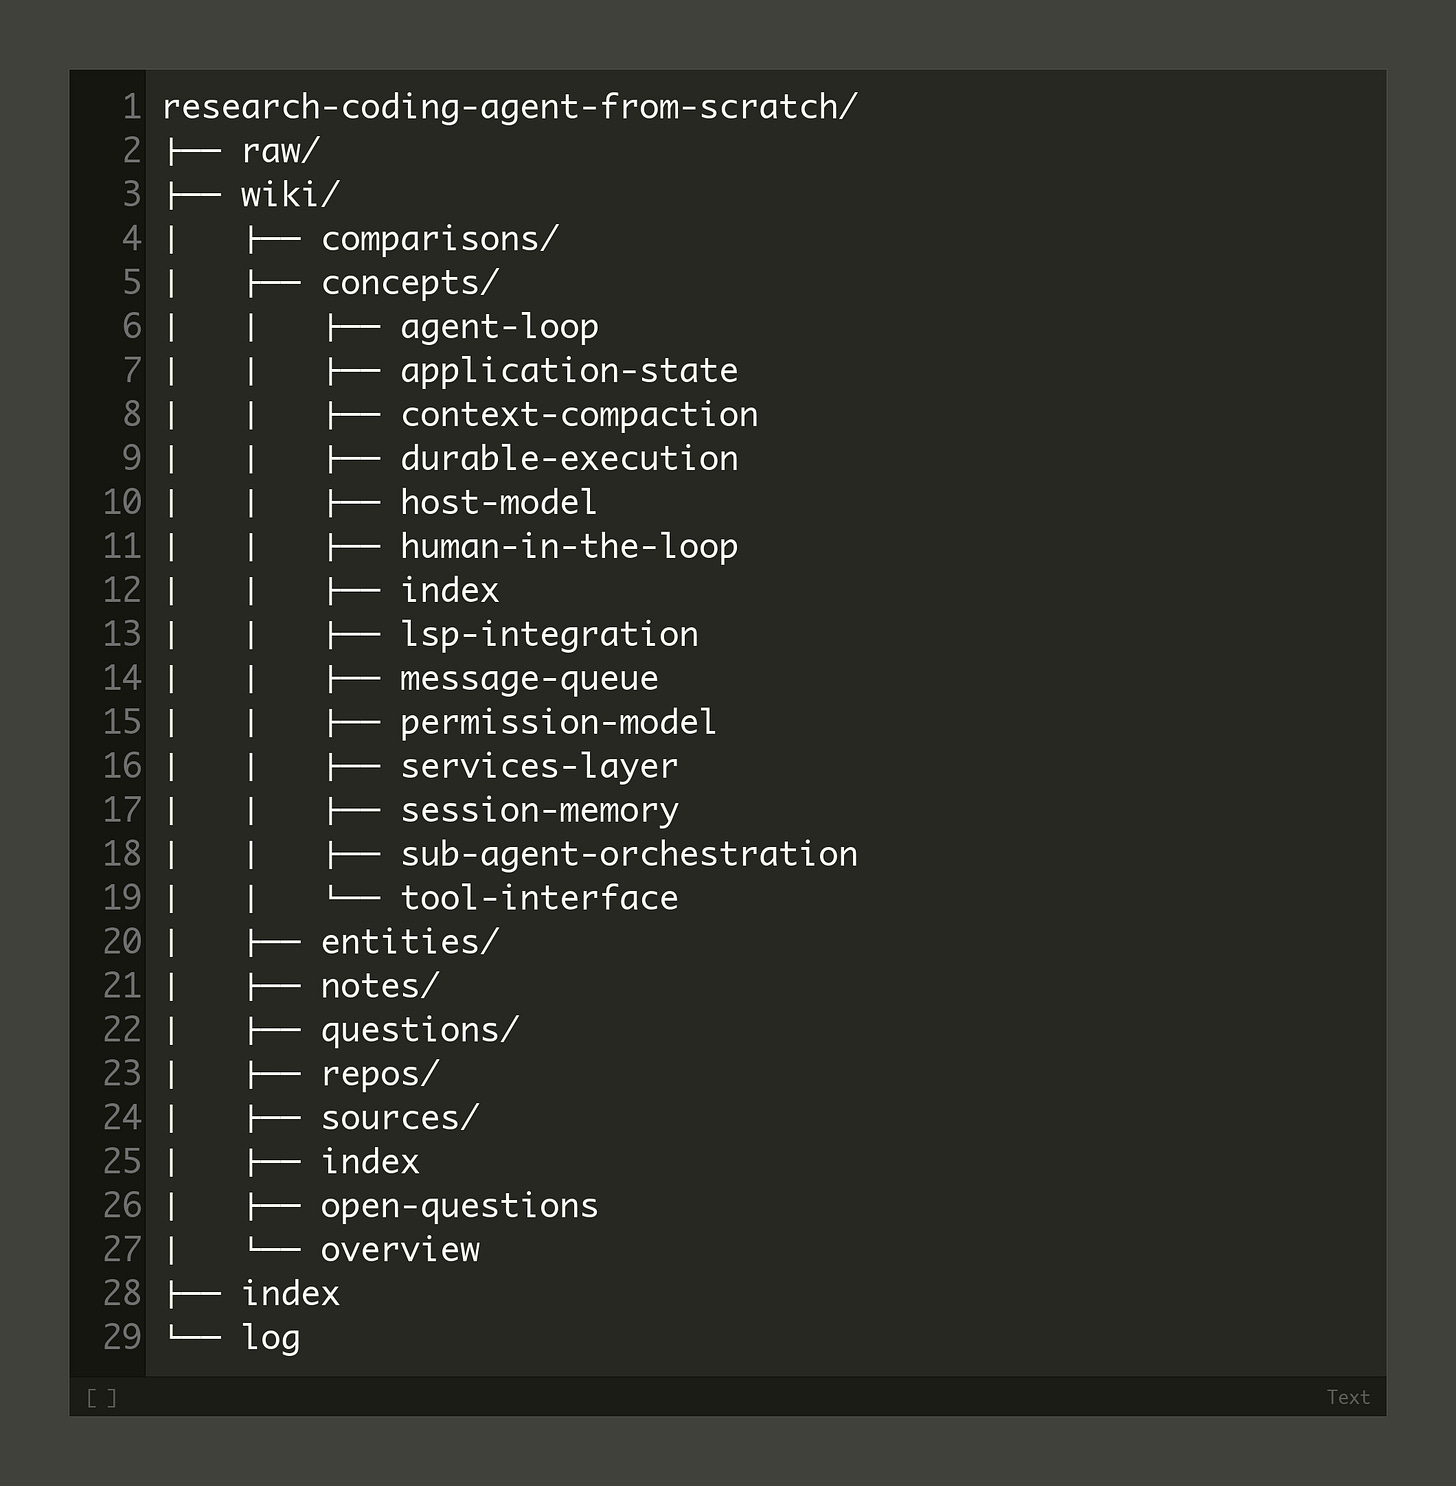Select the overview line under wiki
Screen dimensions: 1456x1486
coord(400,1251)
